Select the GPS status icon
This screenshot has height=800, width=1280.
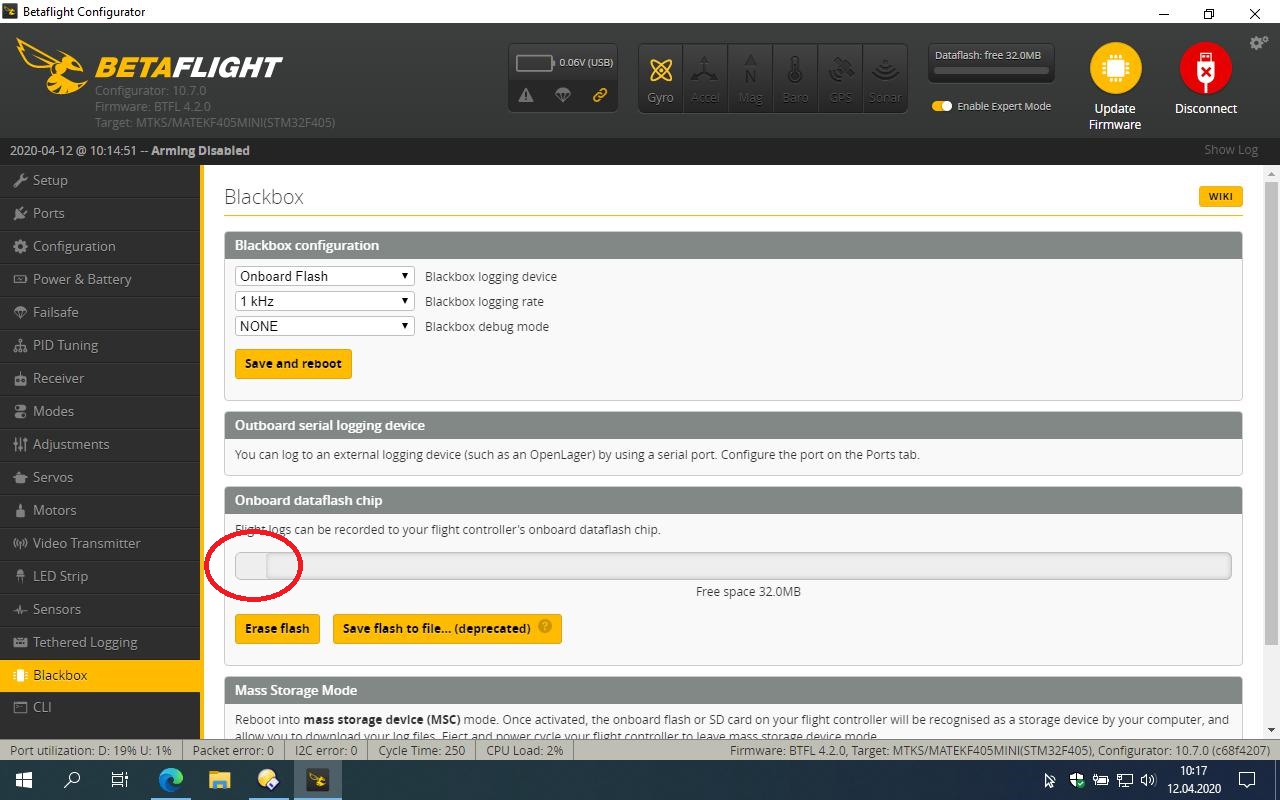(x=840, y=76)
